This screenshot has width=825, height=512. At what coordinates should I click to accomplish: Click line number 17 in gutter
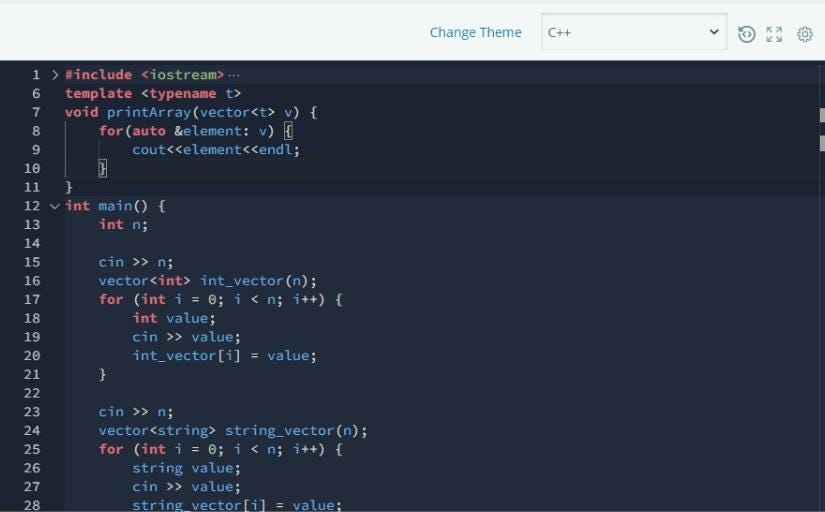point(32,299)
